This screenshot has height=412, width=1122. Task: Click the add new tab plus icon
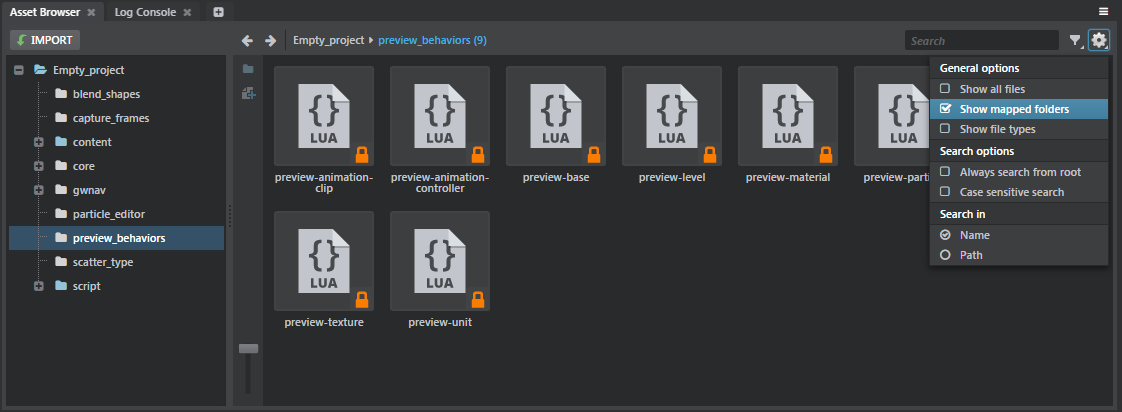click(x=218, y=12)
